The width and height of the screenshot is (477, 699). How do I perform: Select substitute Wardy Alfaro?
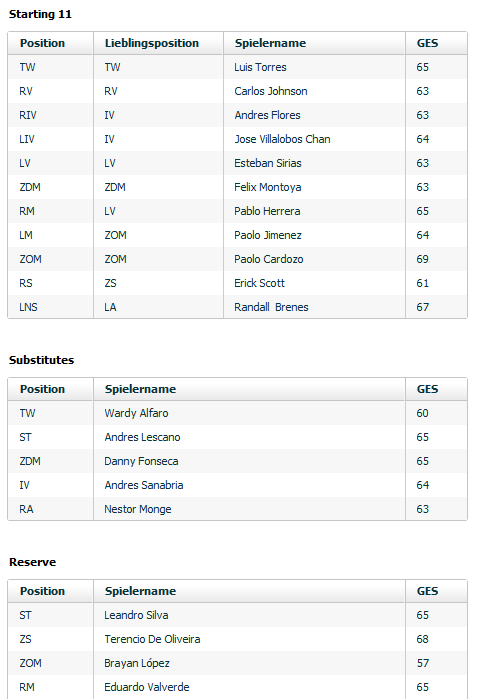(136, 413)
